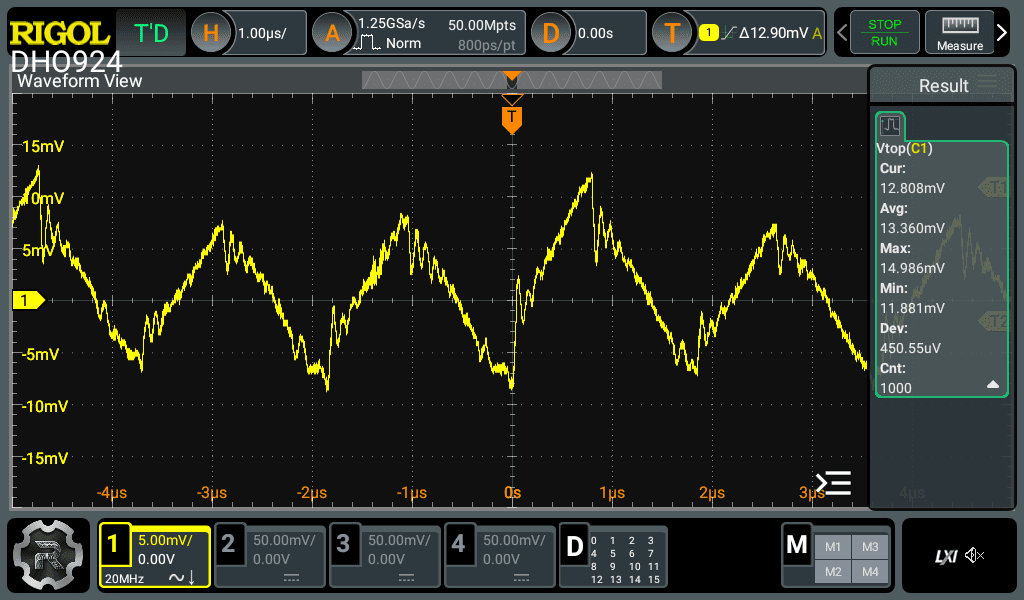Screen dimensions: 1024x600
Task: Click the 1.25GSa/s sample rate readout
Action: tap(391, 24)
